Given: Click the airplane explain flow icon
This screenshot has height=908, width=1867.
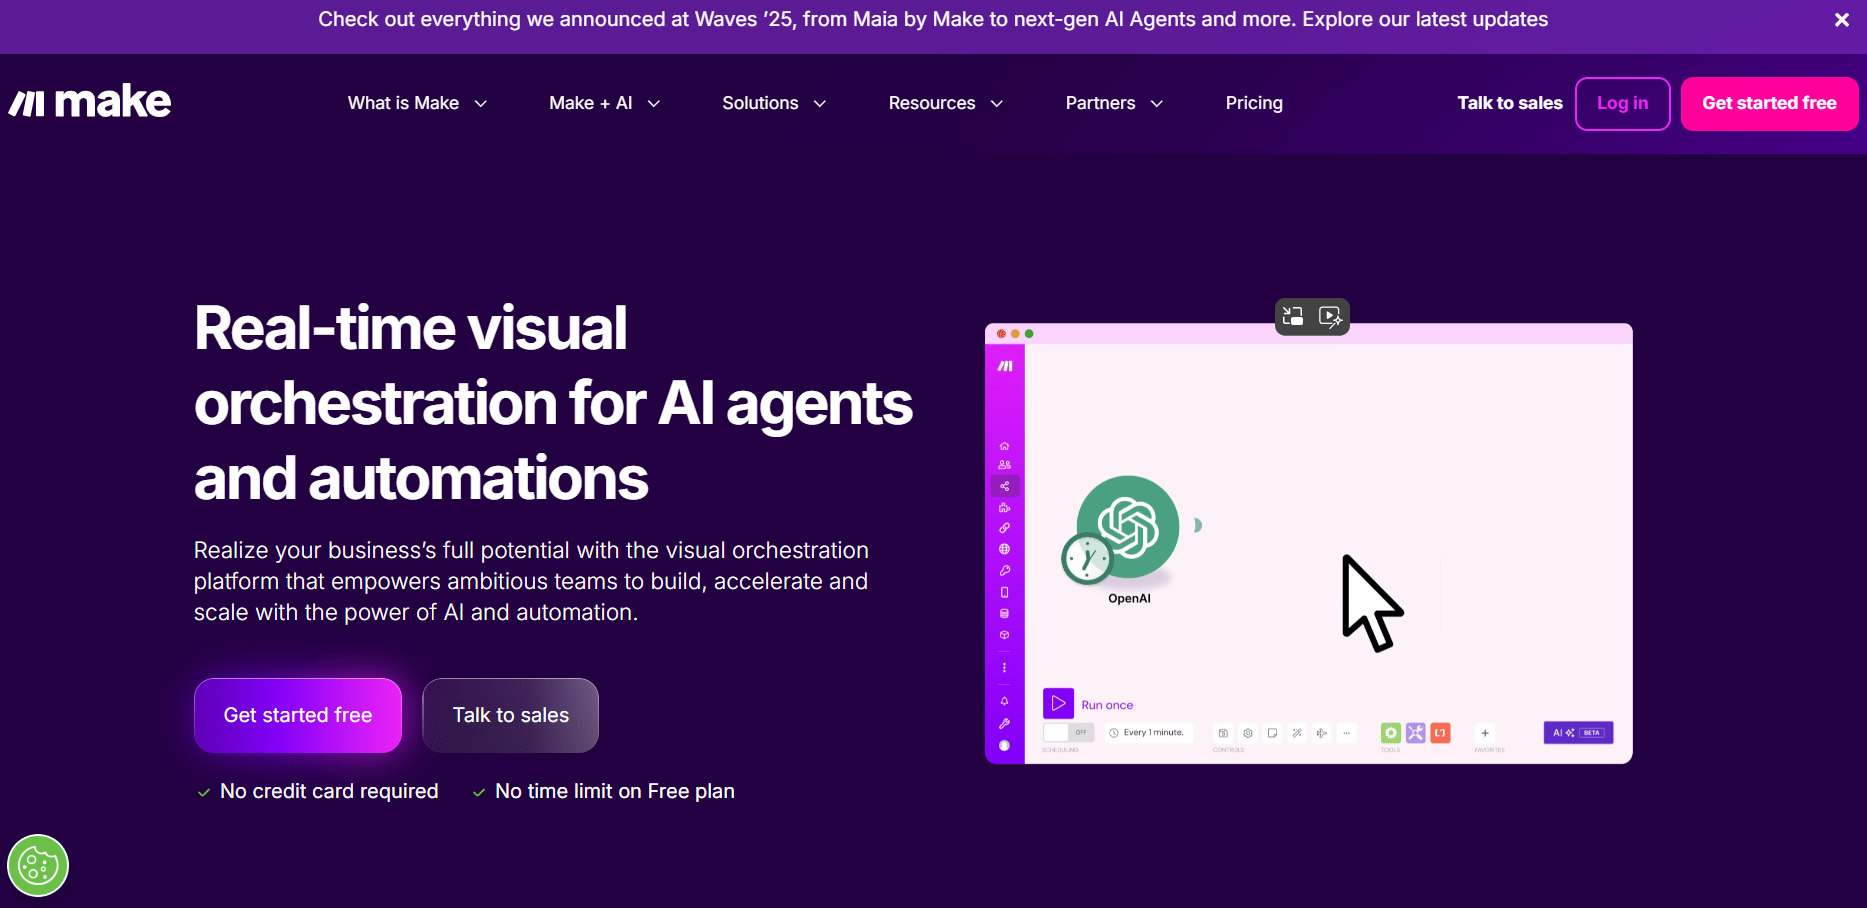Looking at the screenshot, I should [x=1322, y=733].
